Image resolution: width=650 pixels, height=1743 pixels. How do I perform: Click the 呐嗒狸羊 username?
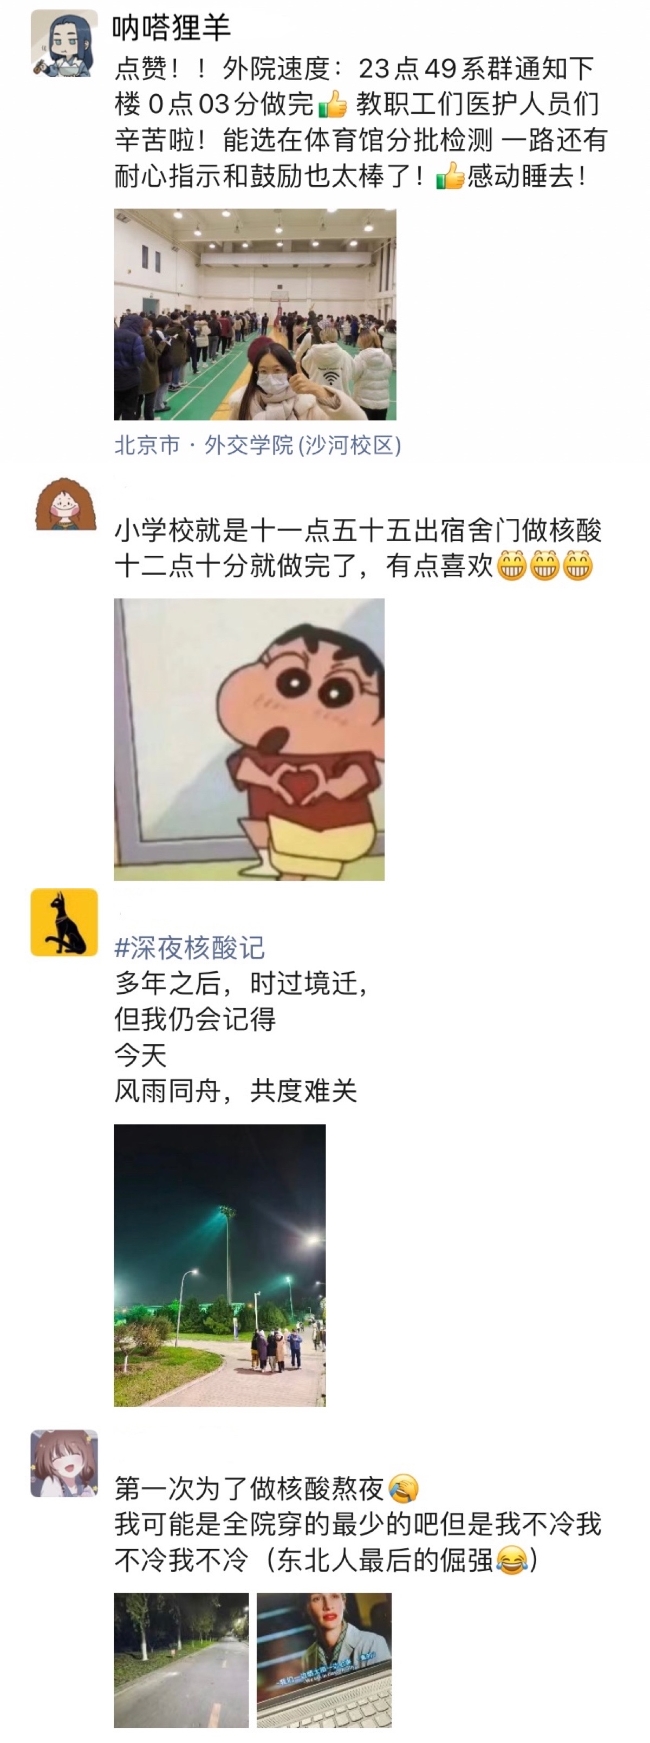click(171, 27)
